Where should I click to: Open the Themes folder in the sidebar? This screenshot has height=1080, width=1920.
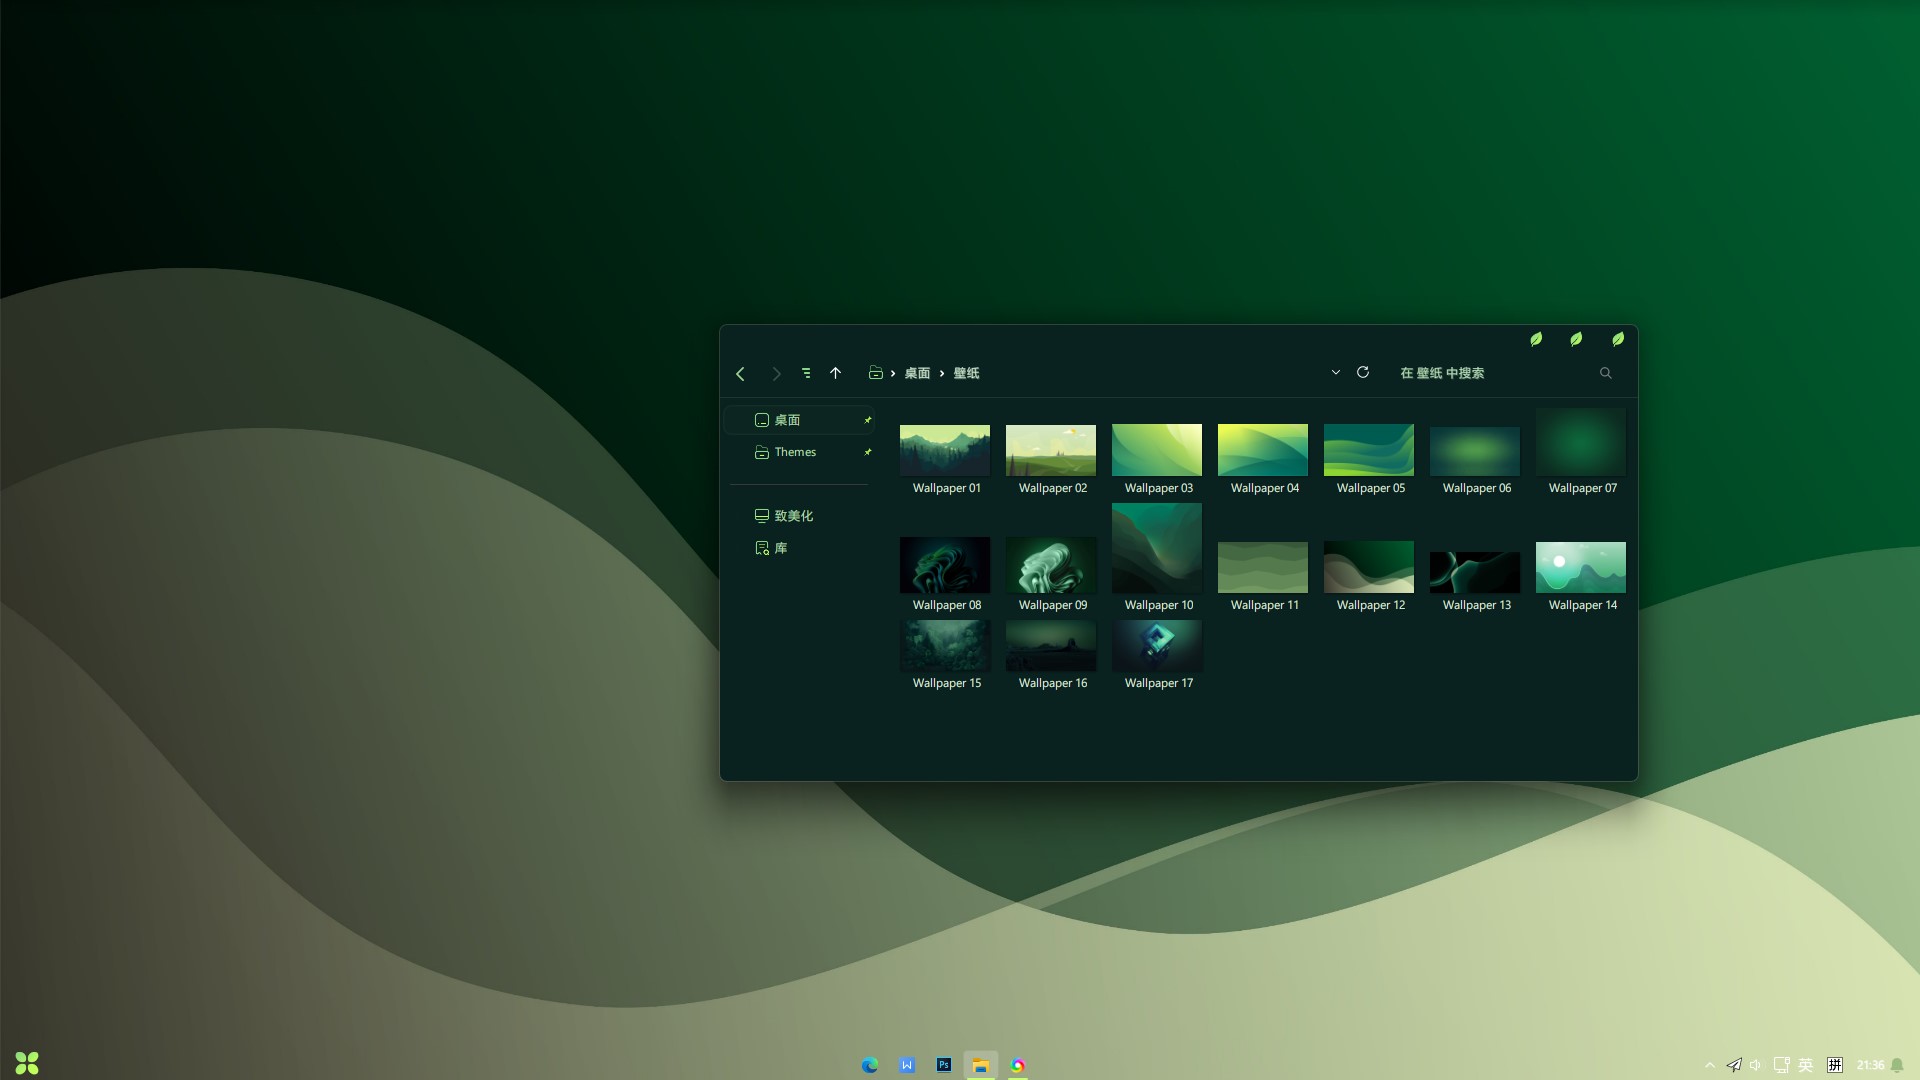pyautogui.click(x=795, y=452)
